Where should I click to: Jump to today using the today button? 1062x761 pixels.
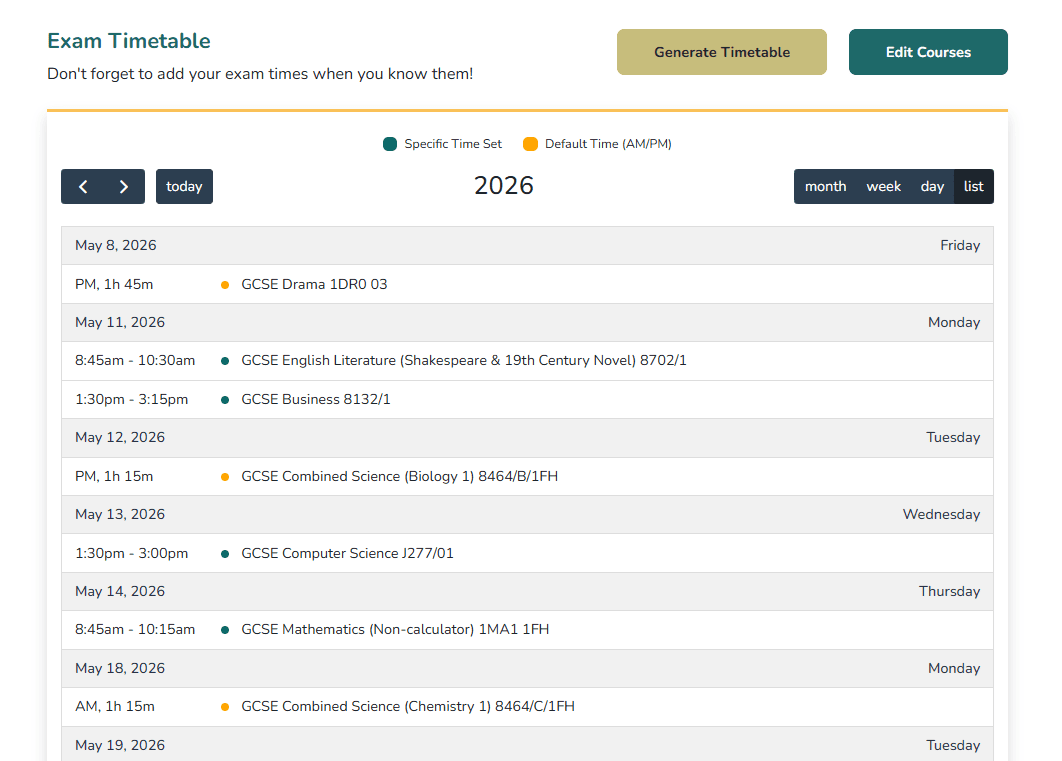[x=184, y=186]
